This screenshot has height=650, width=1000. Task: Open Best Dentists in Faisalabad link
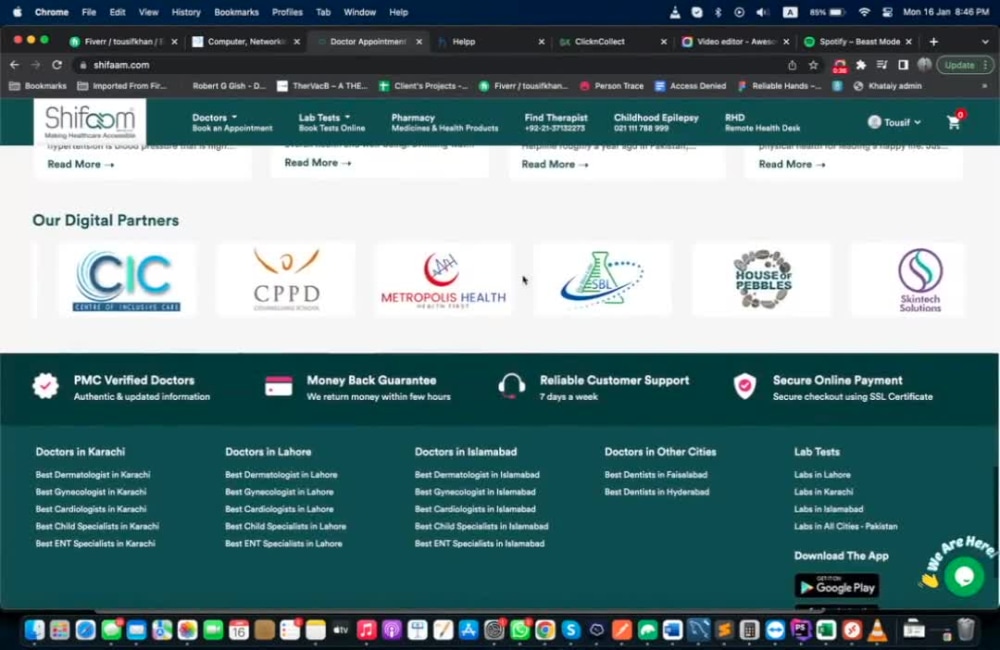(x=656, y=475)
